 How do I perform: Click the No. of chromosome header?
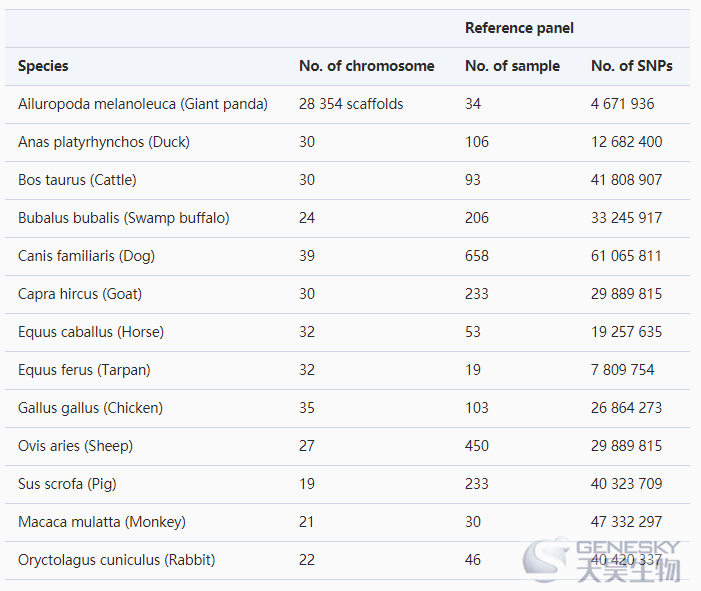click(x=367, y=66)
